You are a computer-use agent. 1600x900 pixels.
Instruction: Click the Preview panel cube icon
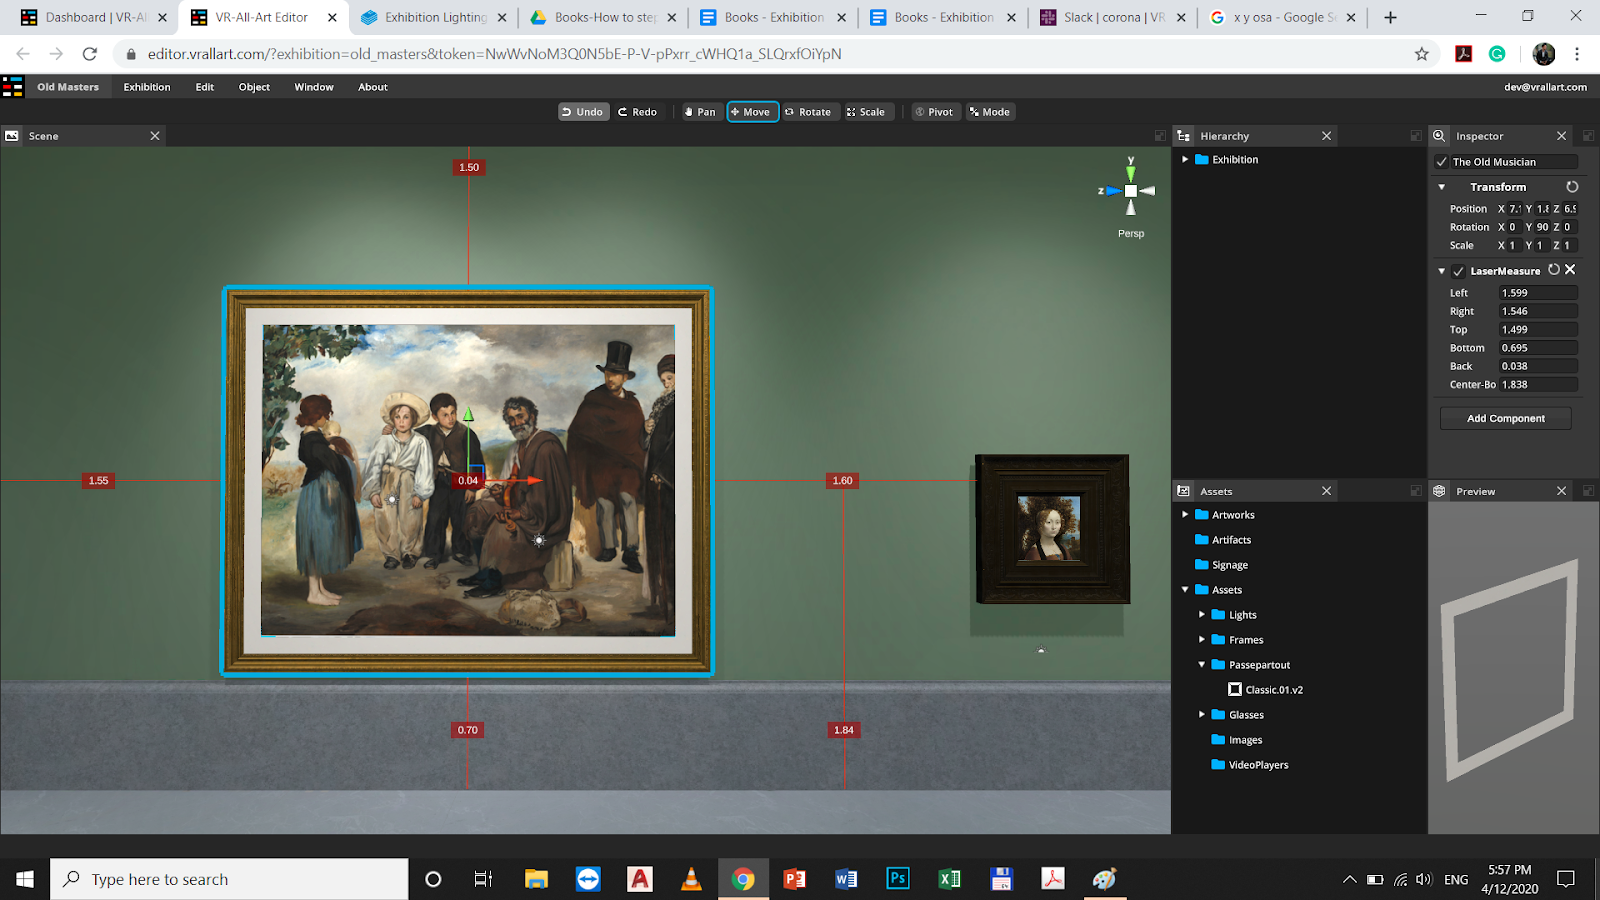[x=1439, y=491]
